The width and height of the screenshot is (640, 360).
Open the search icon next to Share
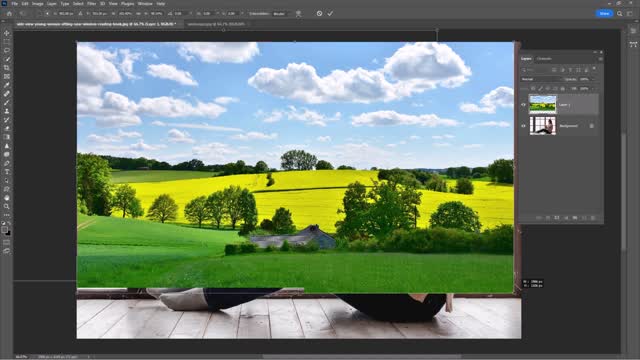(x=620, y=13)
